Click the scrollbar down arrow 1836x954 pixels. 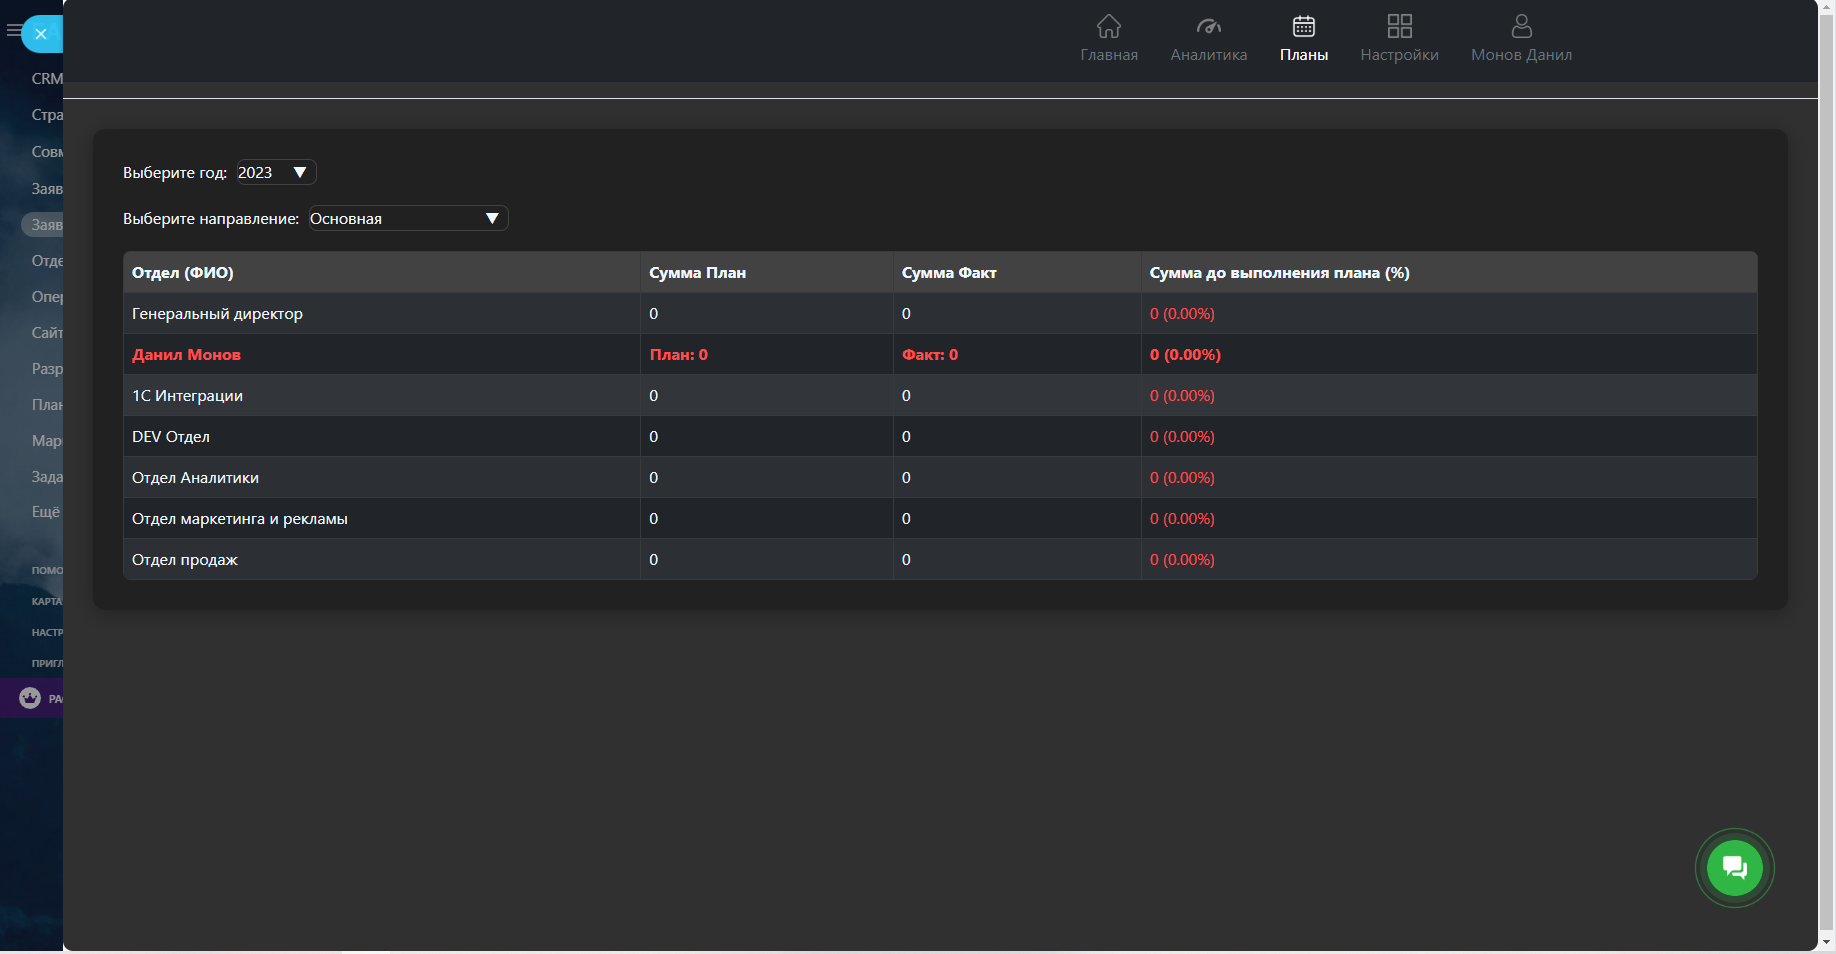pos(1827,942)
